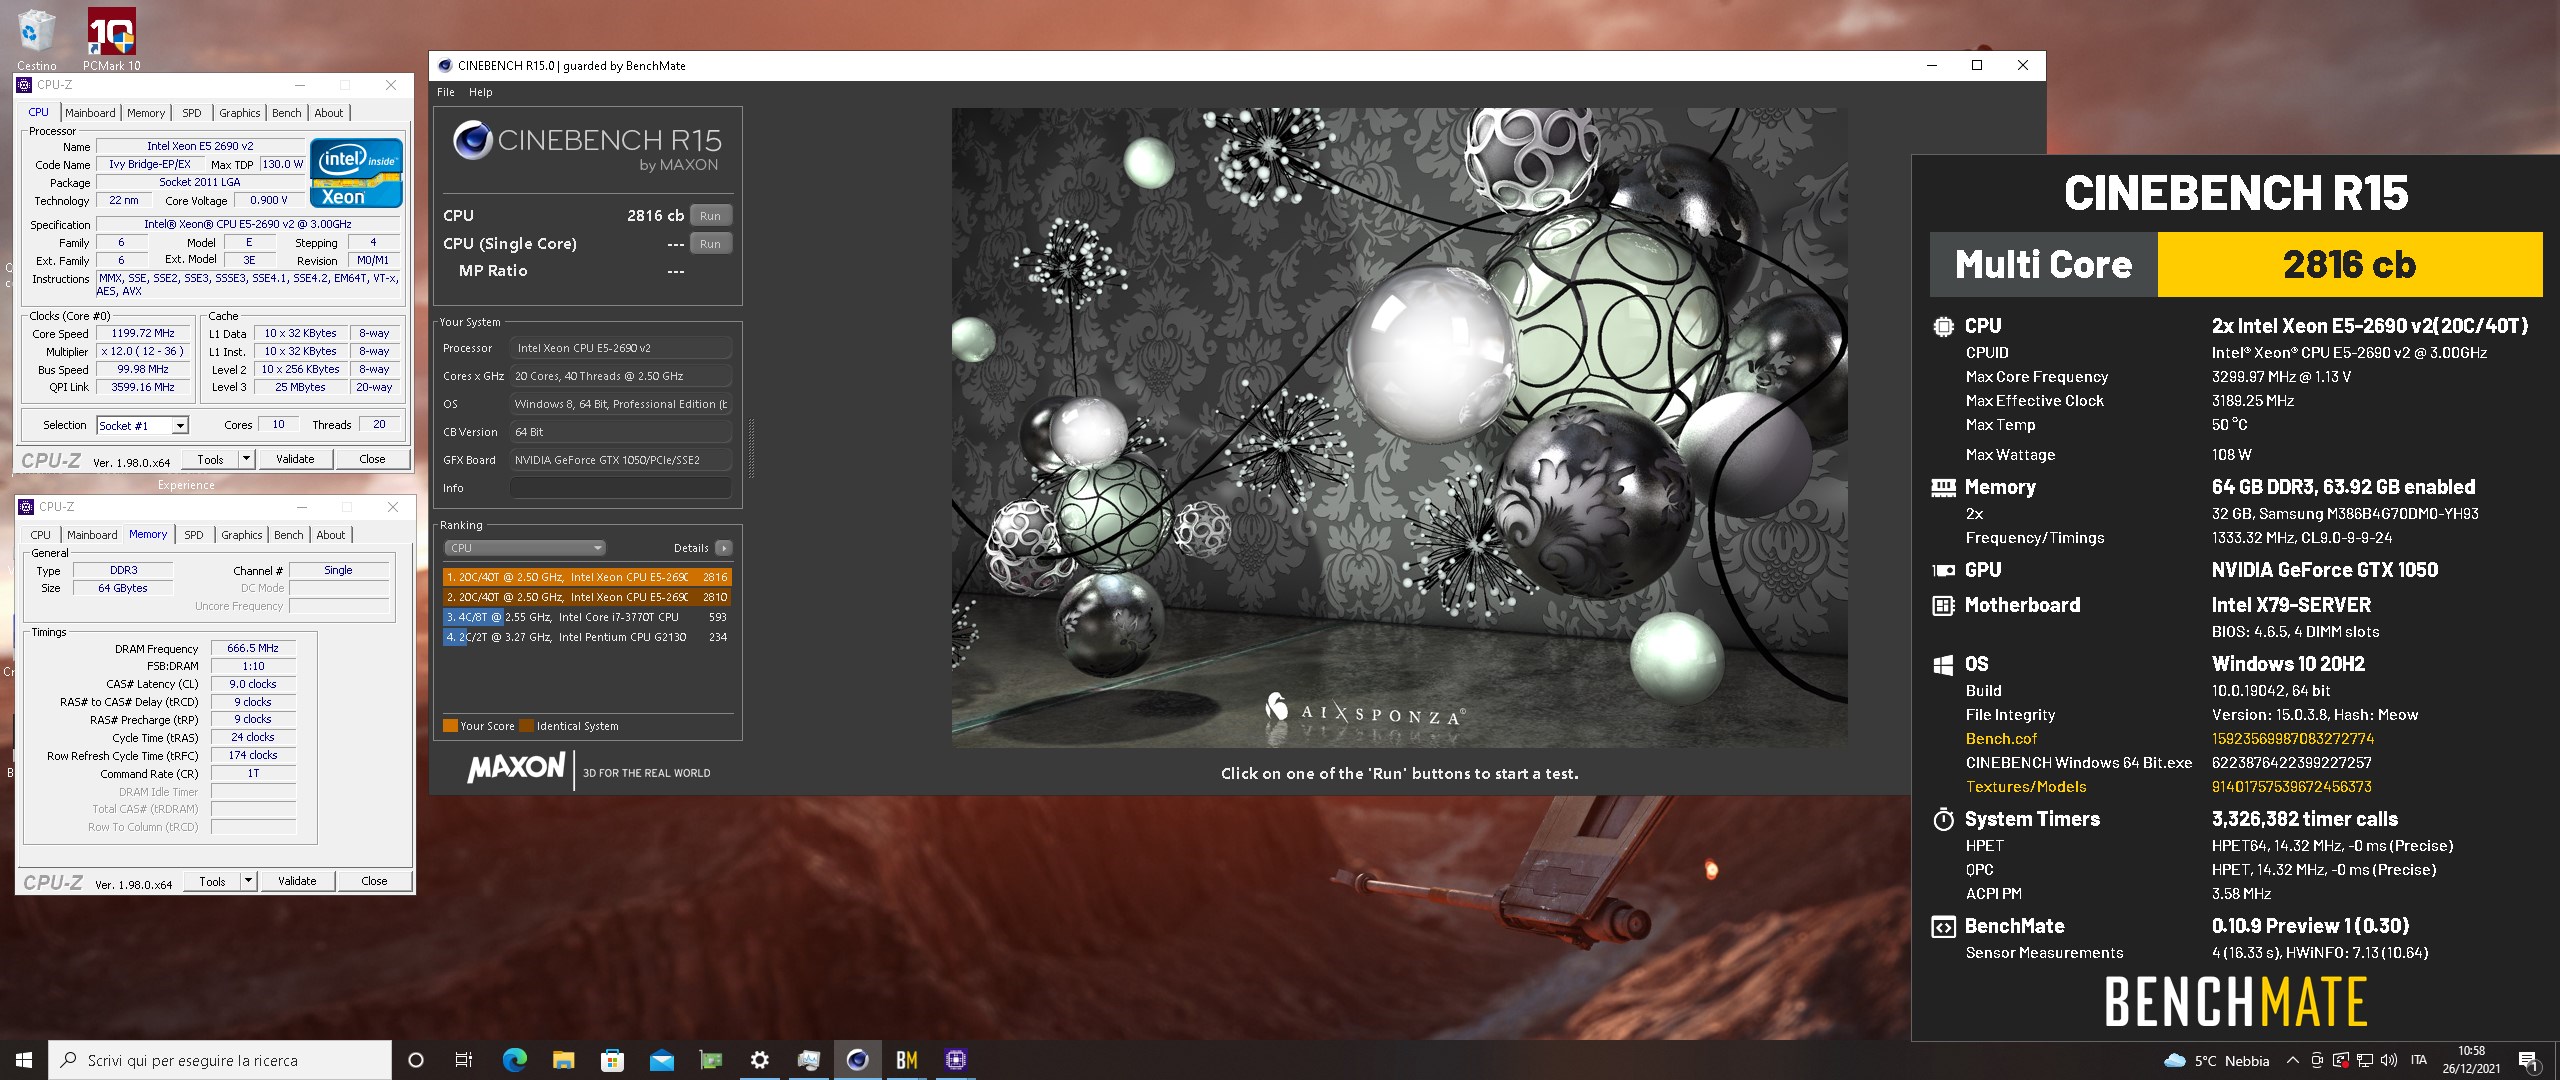Open the SPD tab in the lower CPU-Z window

pos(194,535)
